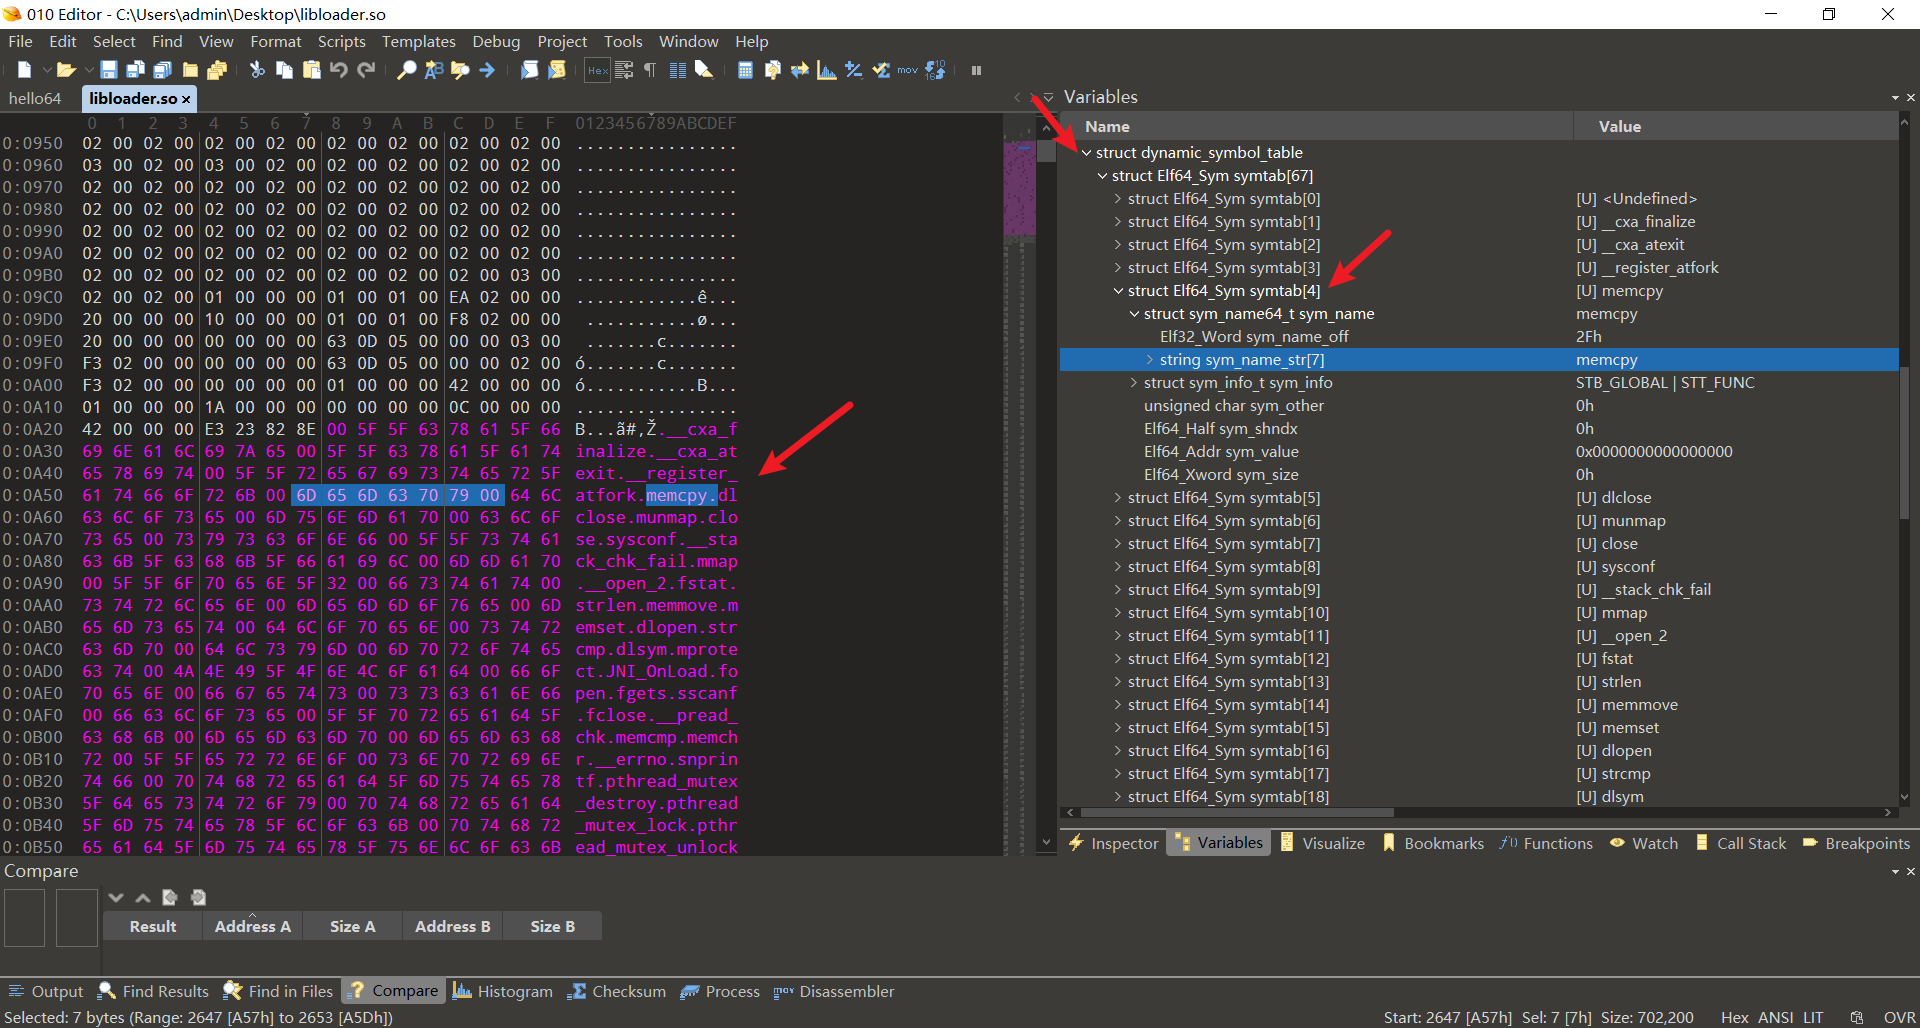Toggle the highlighter toolbar button

(705, 70)
